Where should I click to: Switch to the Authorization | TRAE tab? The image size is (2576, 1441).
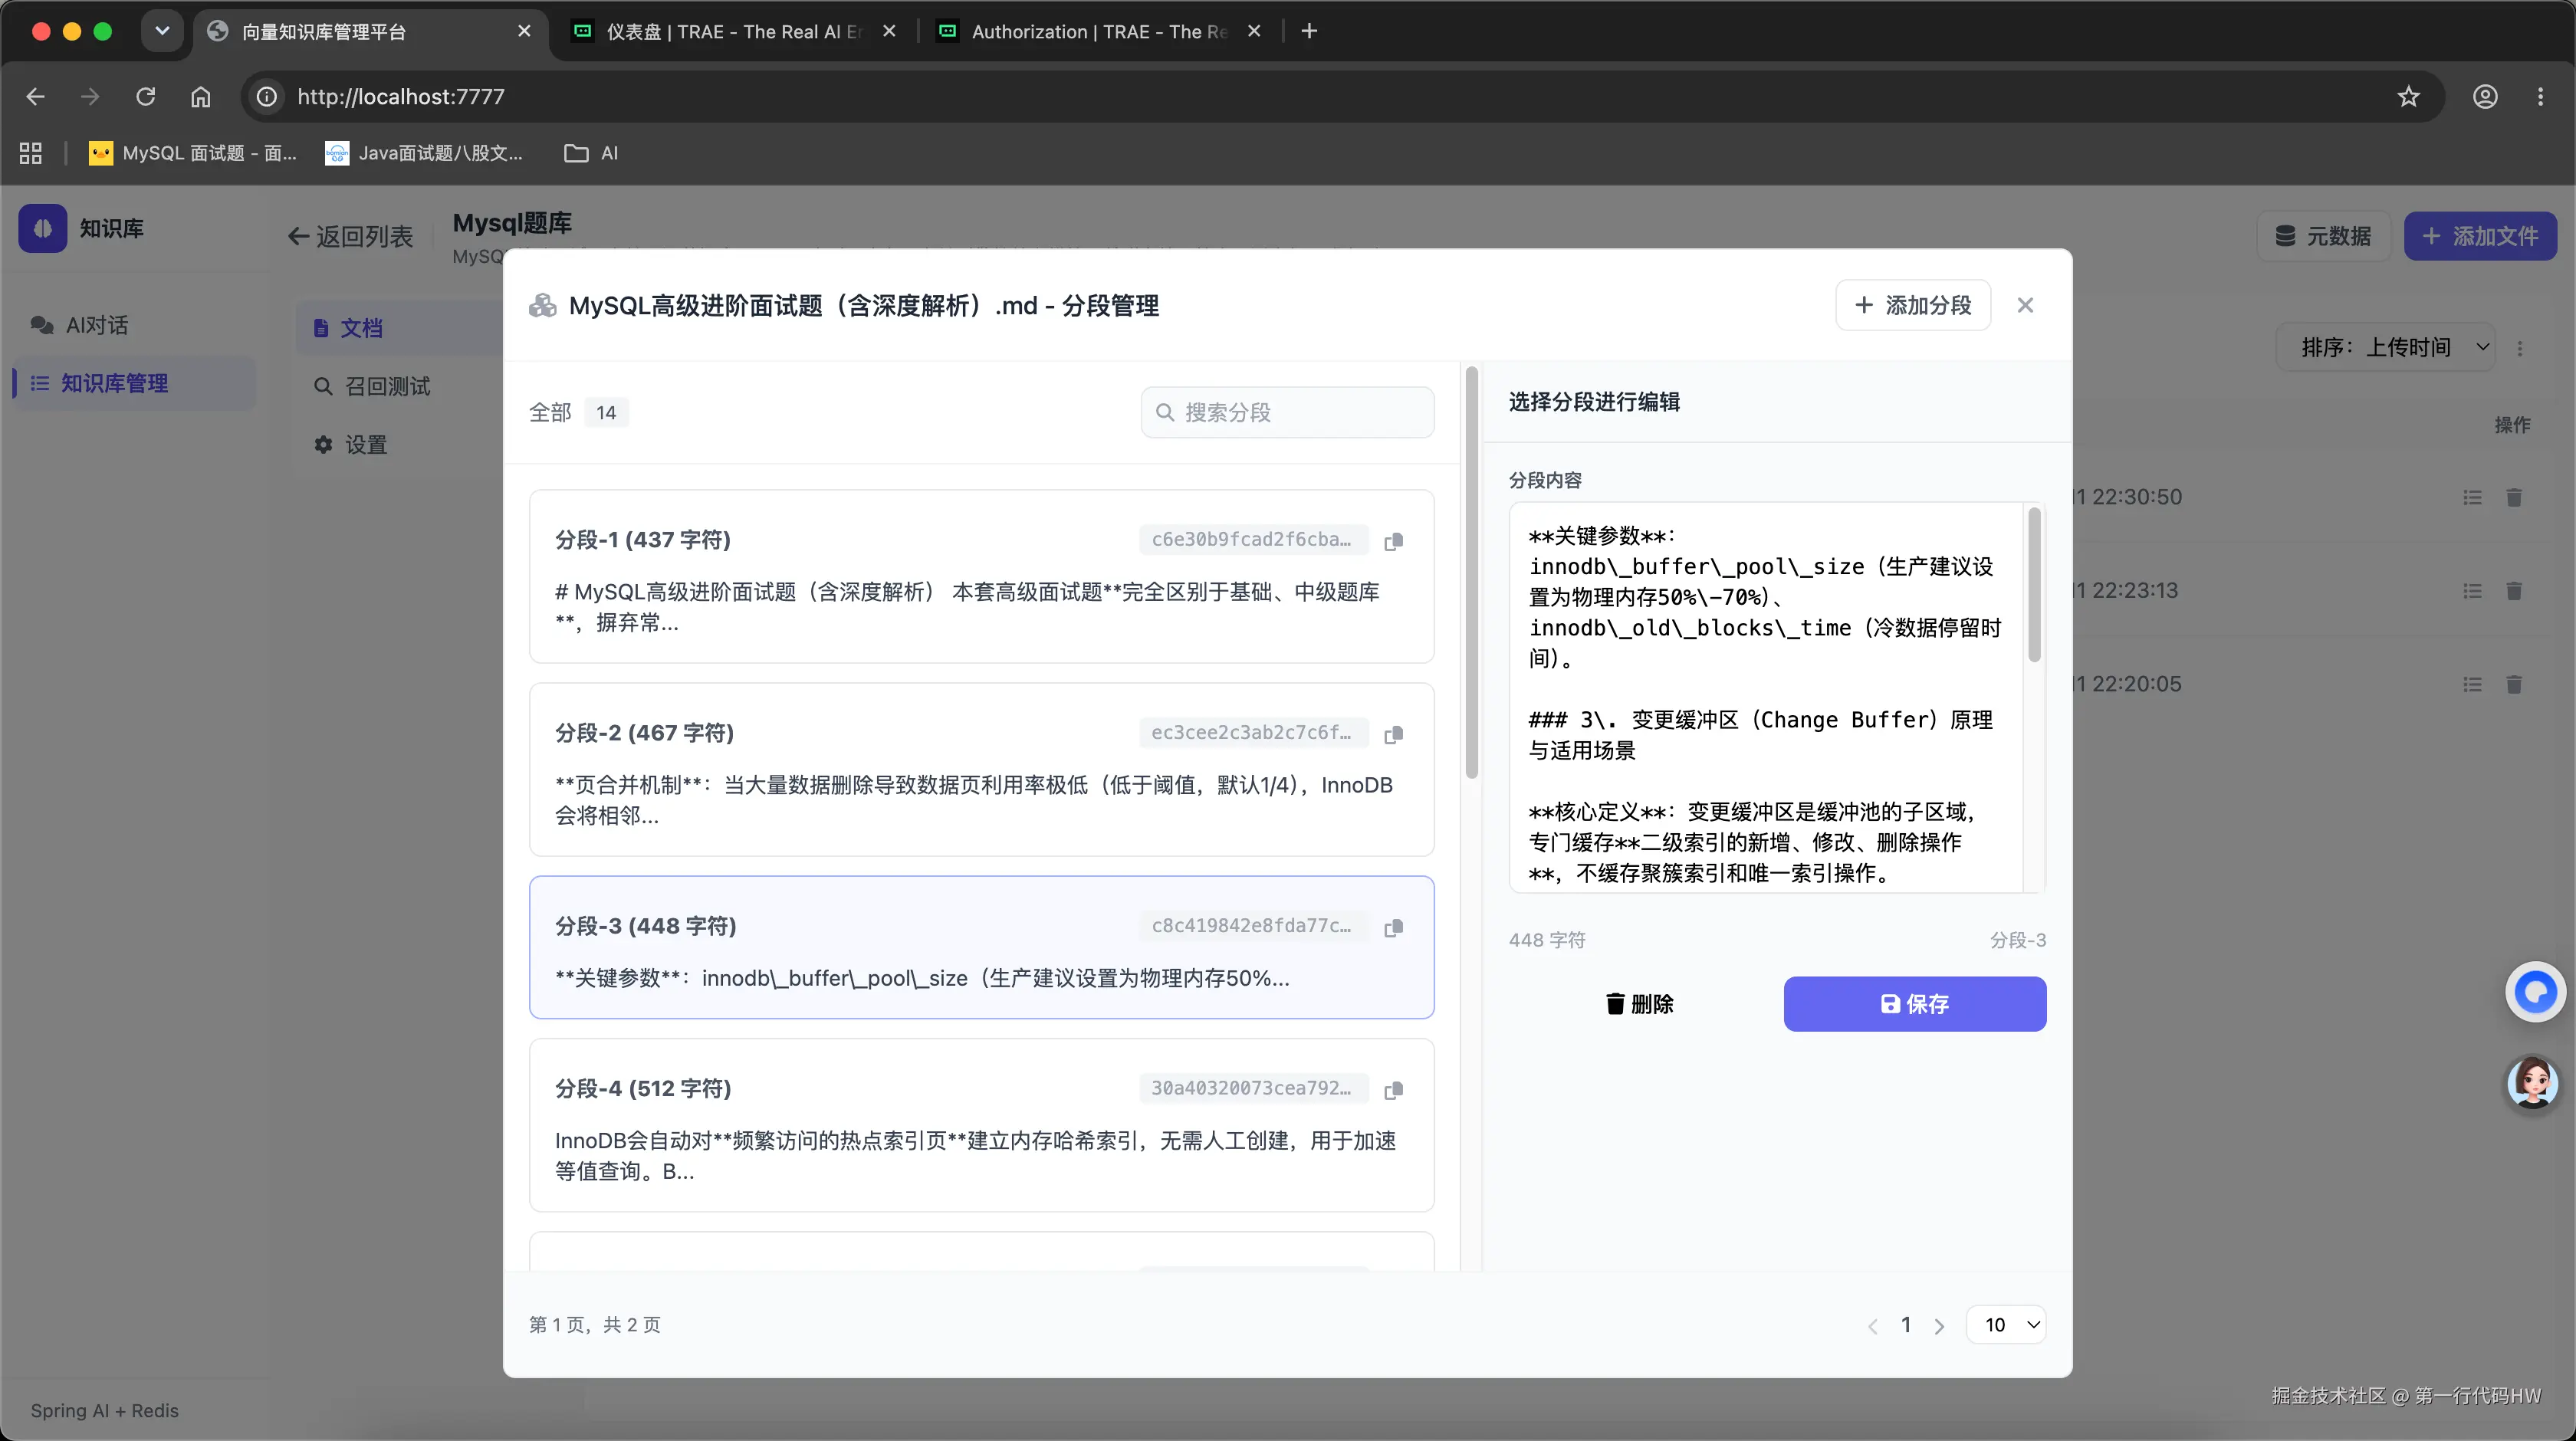point(1100,31)
